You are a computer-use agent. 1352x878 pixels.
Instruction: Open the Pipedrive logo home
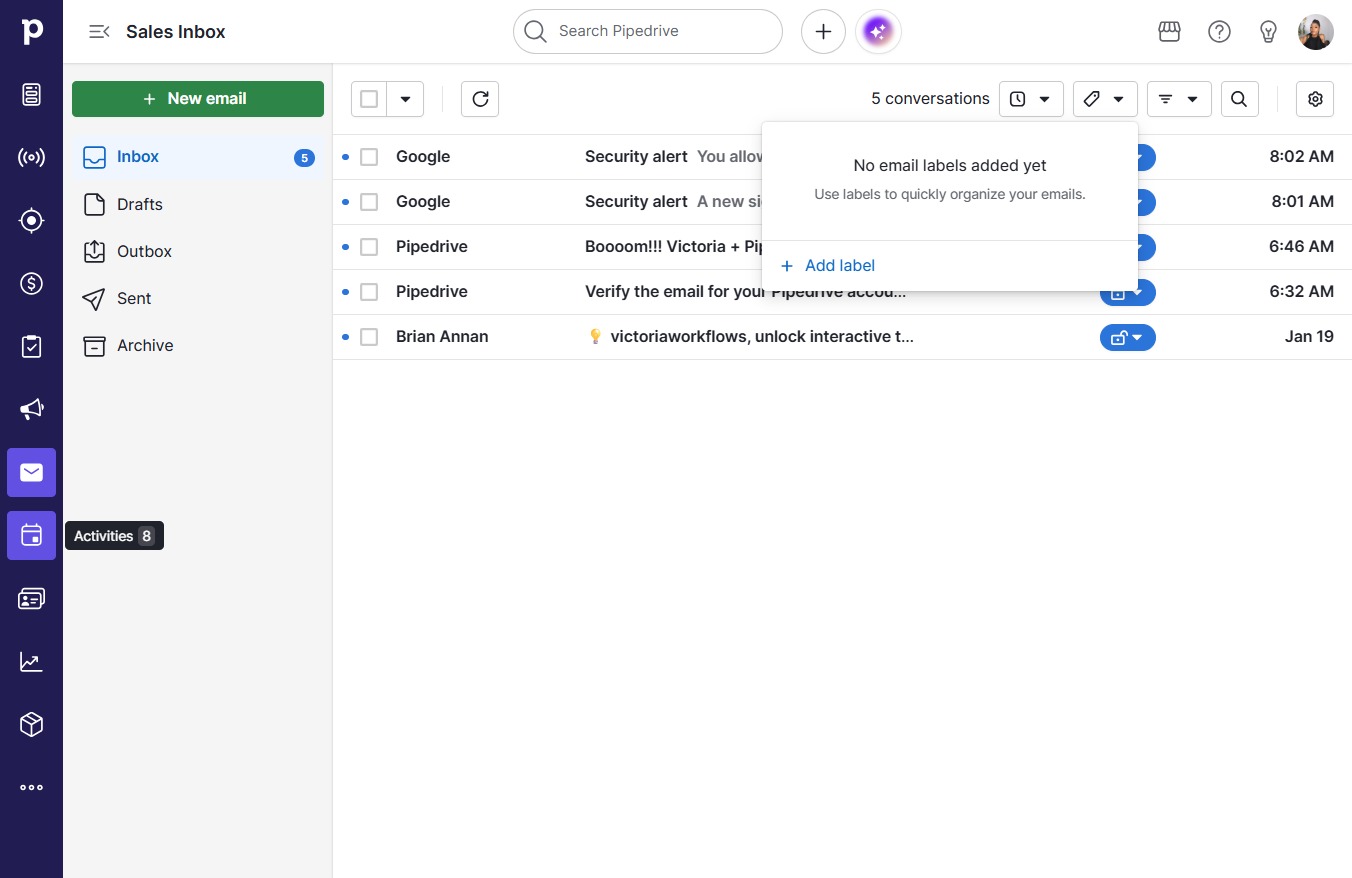click(31, 31)
